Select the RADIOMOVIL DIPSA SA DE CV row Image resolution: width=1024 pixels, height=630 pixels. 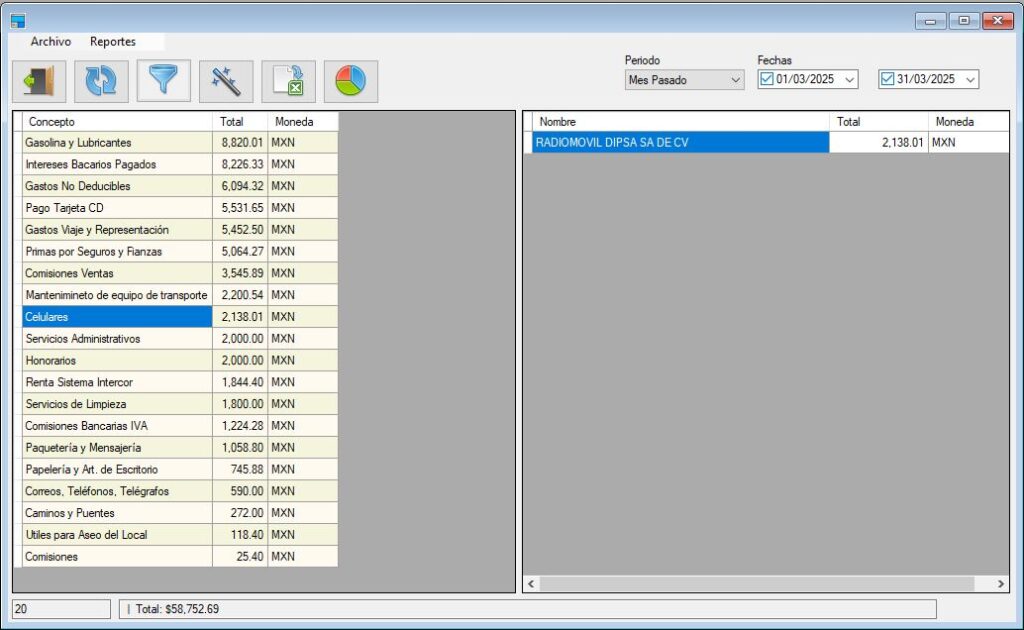pyautogui.click(x=680, y=143)
